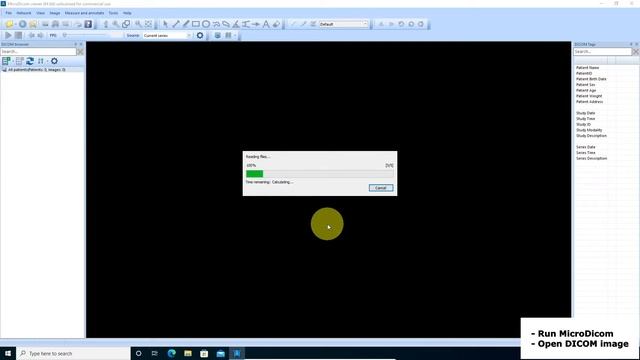The image size is (640, 360).
Task: Adjust the FPS slider handle
Action: [x=64, y=36]
